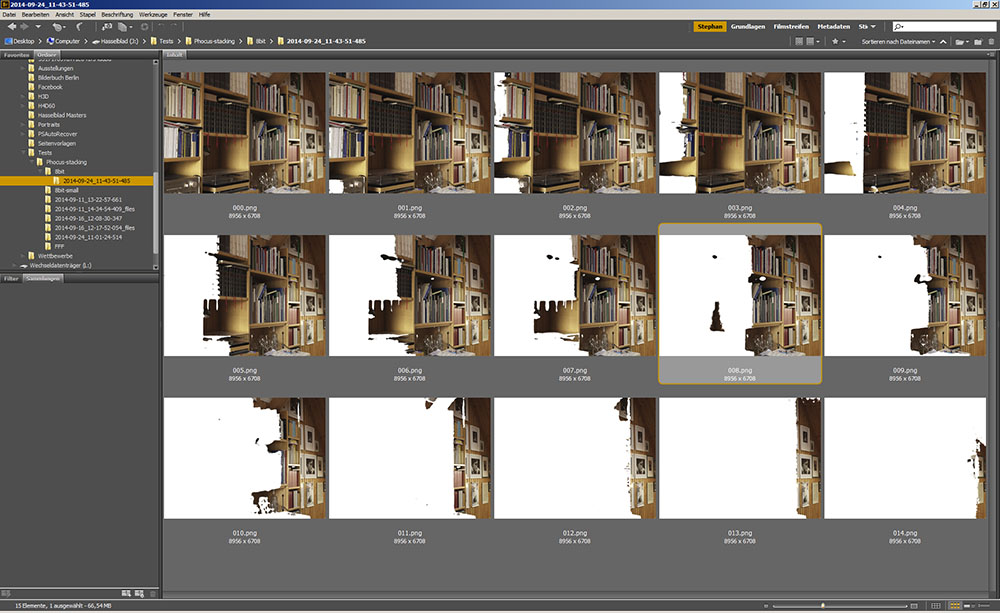Expand the Ausstellungen folder arrow
Viewport: 1000px width, 613px height.
23,68
